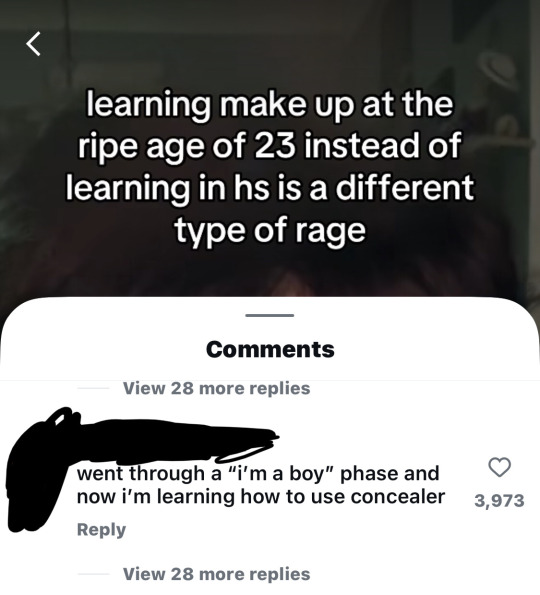Tap the 3,973 like count
Viewport: 540px width, 595px height.
pyautogui.click(x=499, y=501)
